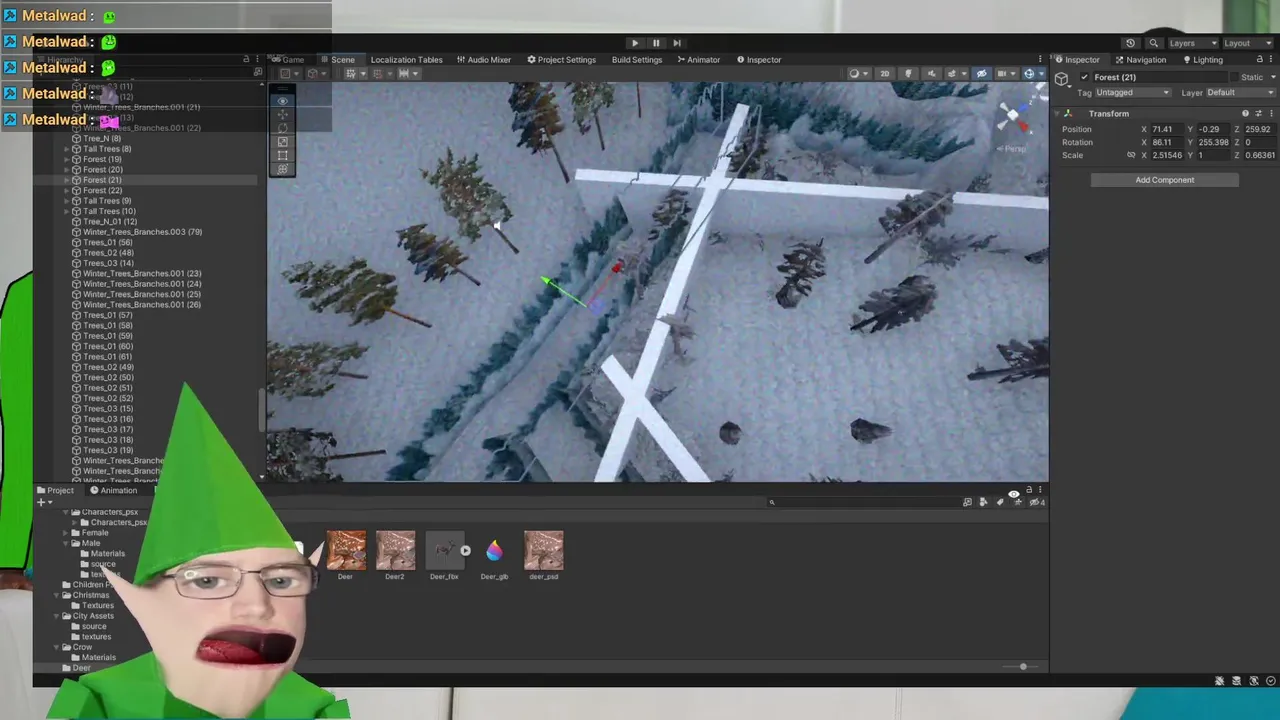The height and width of the screenshot is (720, 1280).
Task: Select the Deer thumbnail asset
Action: 345,556
